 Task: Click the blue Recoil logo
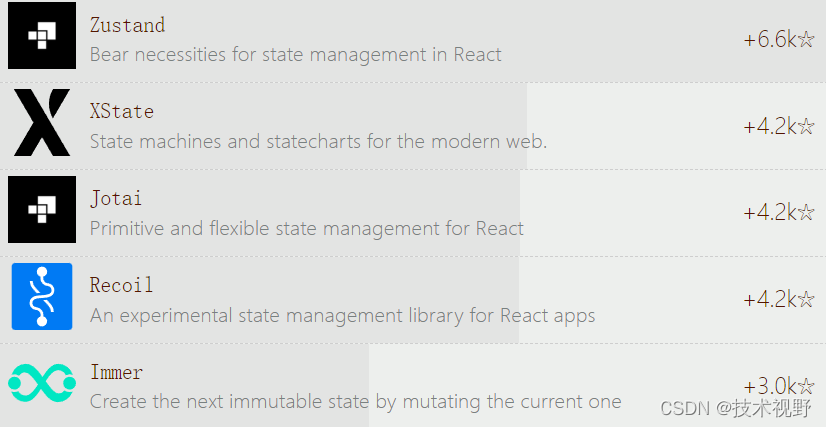coord(42,296)
